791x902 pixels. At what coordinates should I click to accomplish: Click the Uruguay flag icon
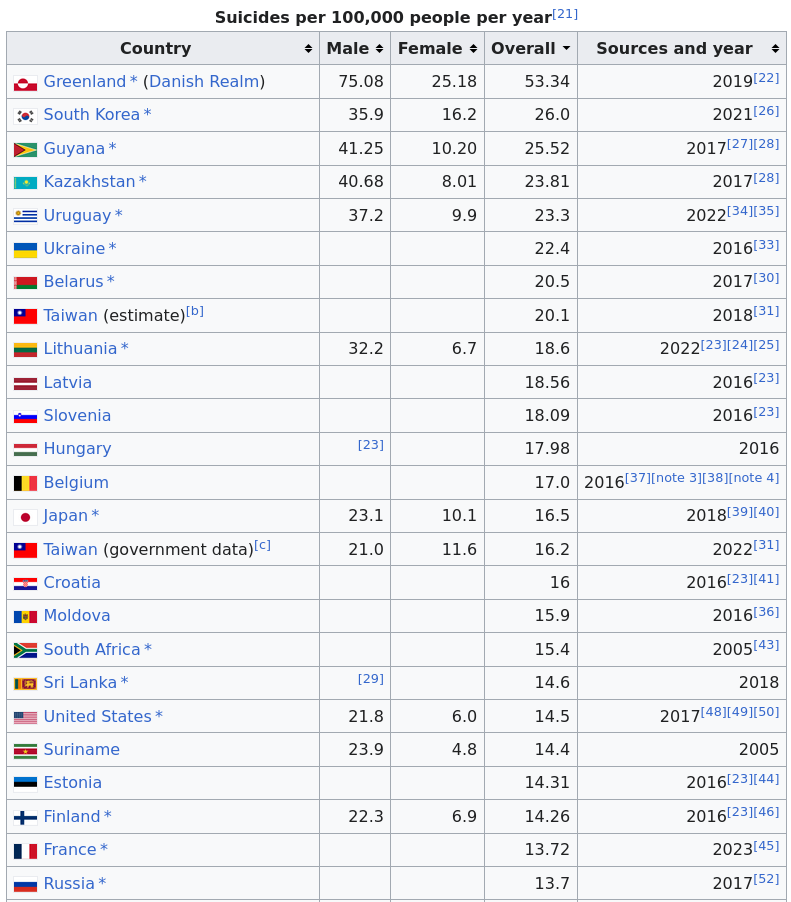25,216
